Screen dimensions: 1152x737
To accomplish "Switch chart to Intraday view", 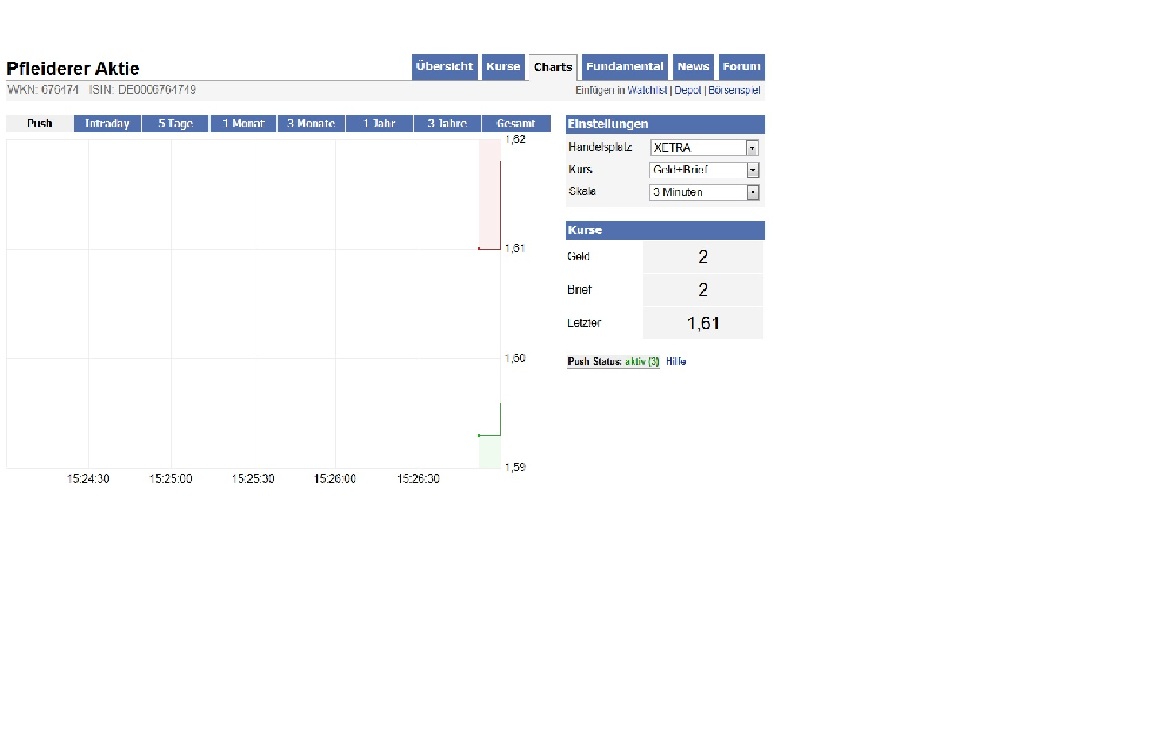I will click(107, 123).
